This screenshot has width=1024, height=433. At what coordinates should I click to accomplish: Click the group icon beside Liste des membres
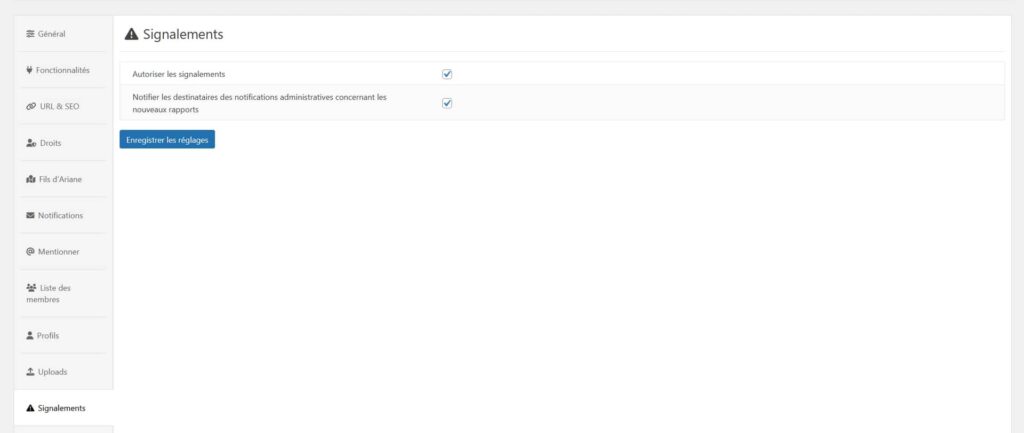pyautogui.click(x=31, y=287)
